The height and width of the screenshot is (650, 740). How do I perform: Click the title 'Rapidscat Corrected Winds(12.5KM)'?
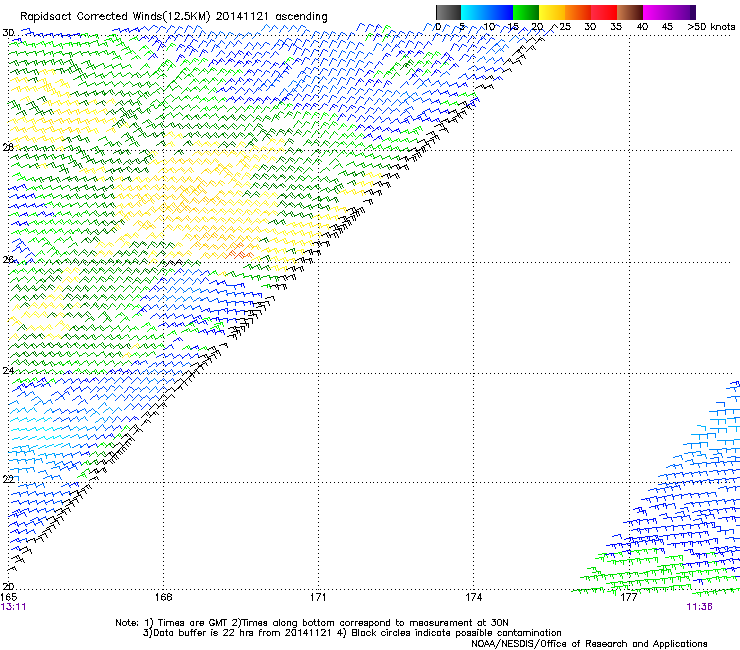(x=115, y=16)
